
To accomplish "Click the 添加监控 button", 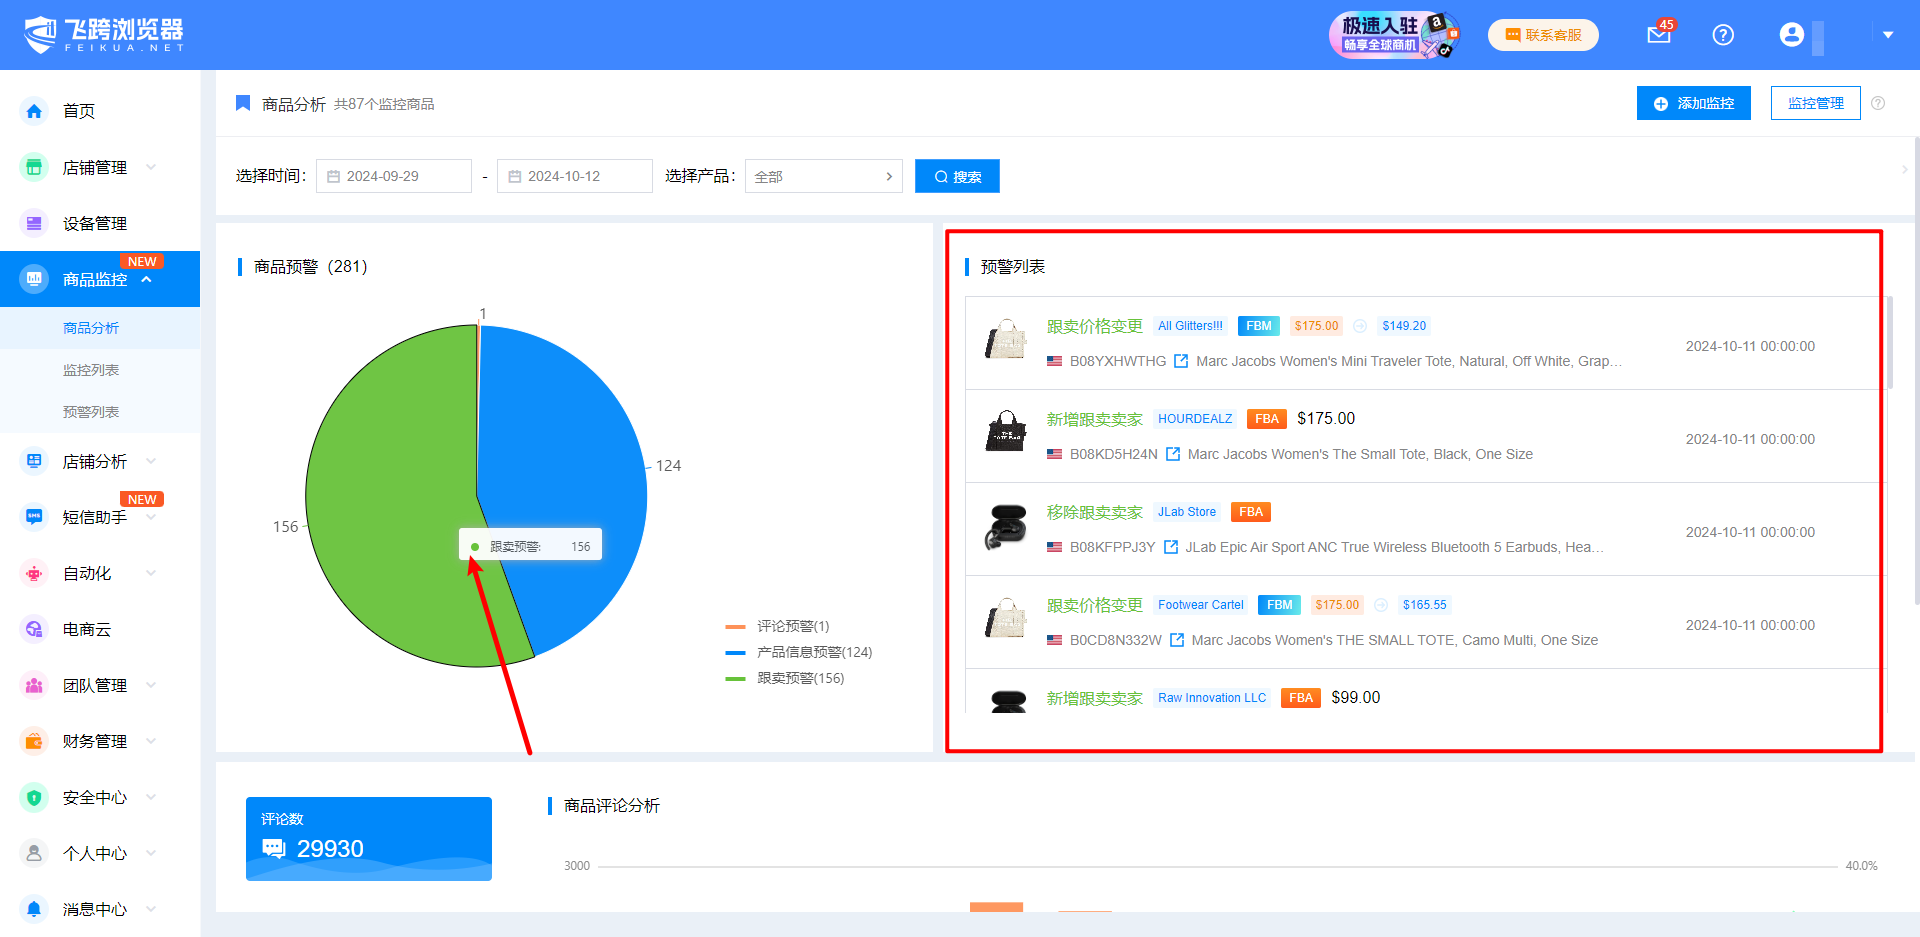I will click(x=1693, y=103).
